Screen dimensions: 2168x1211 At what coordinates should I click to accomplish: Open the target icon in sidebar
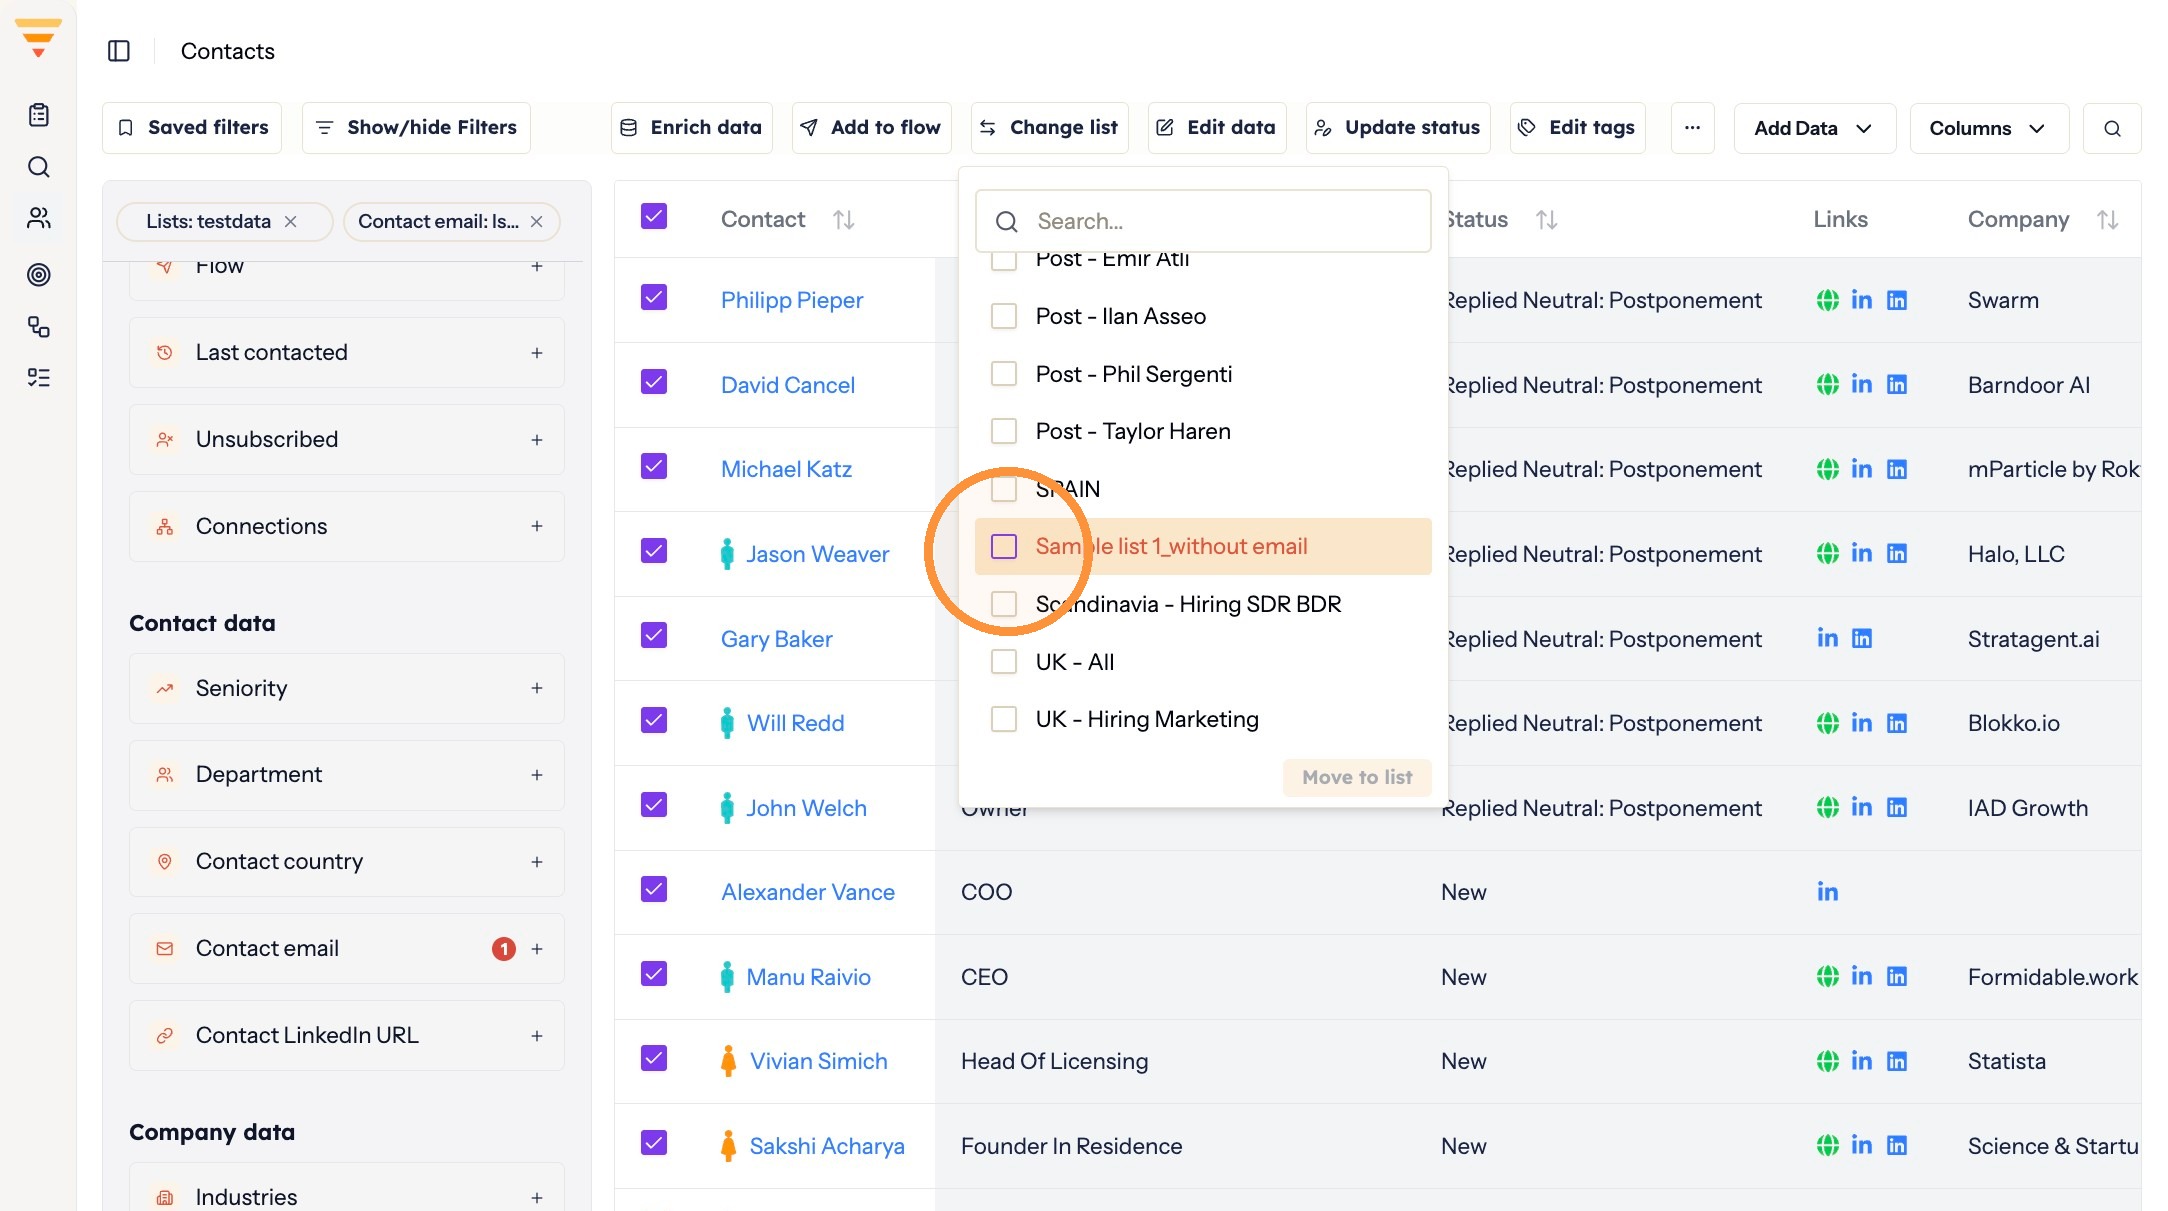pyautogui.click(x=39, y=274)
